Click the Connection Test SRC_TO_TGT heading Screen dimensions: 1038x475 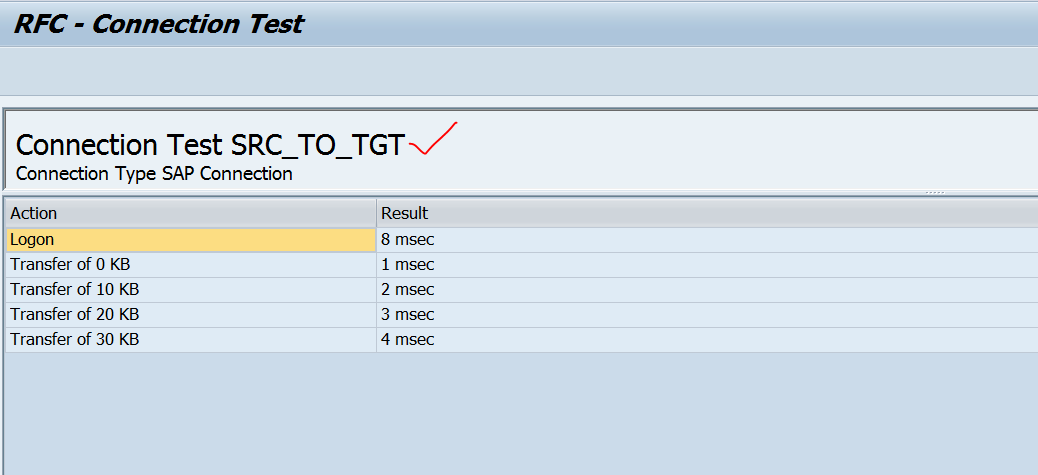coord(210,145)
